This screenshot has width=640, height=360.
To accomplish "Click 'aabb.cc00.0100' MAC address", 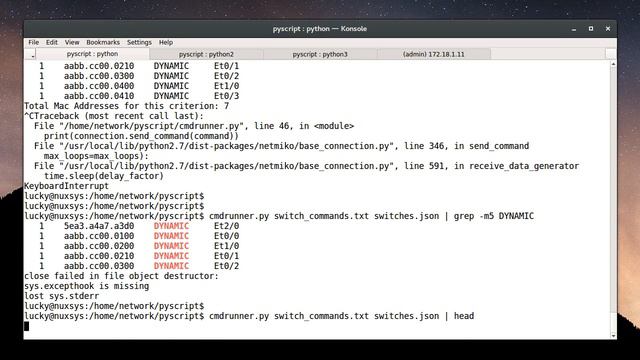I will click(x=99, y=236).
